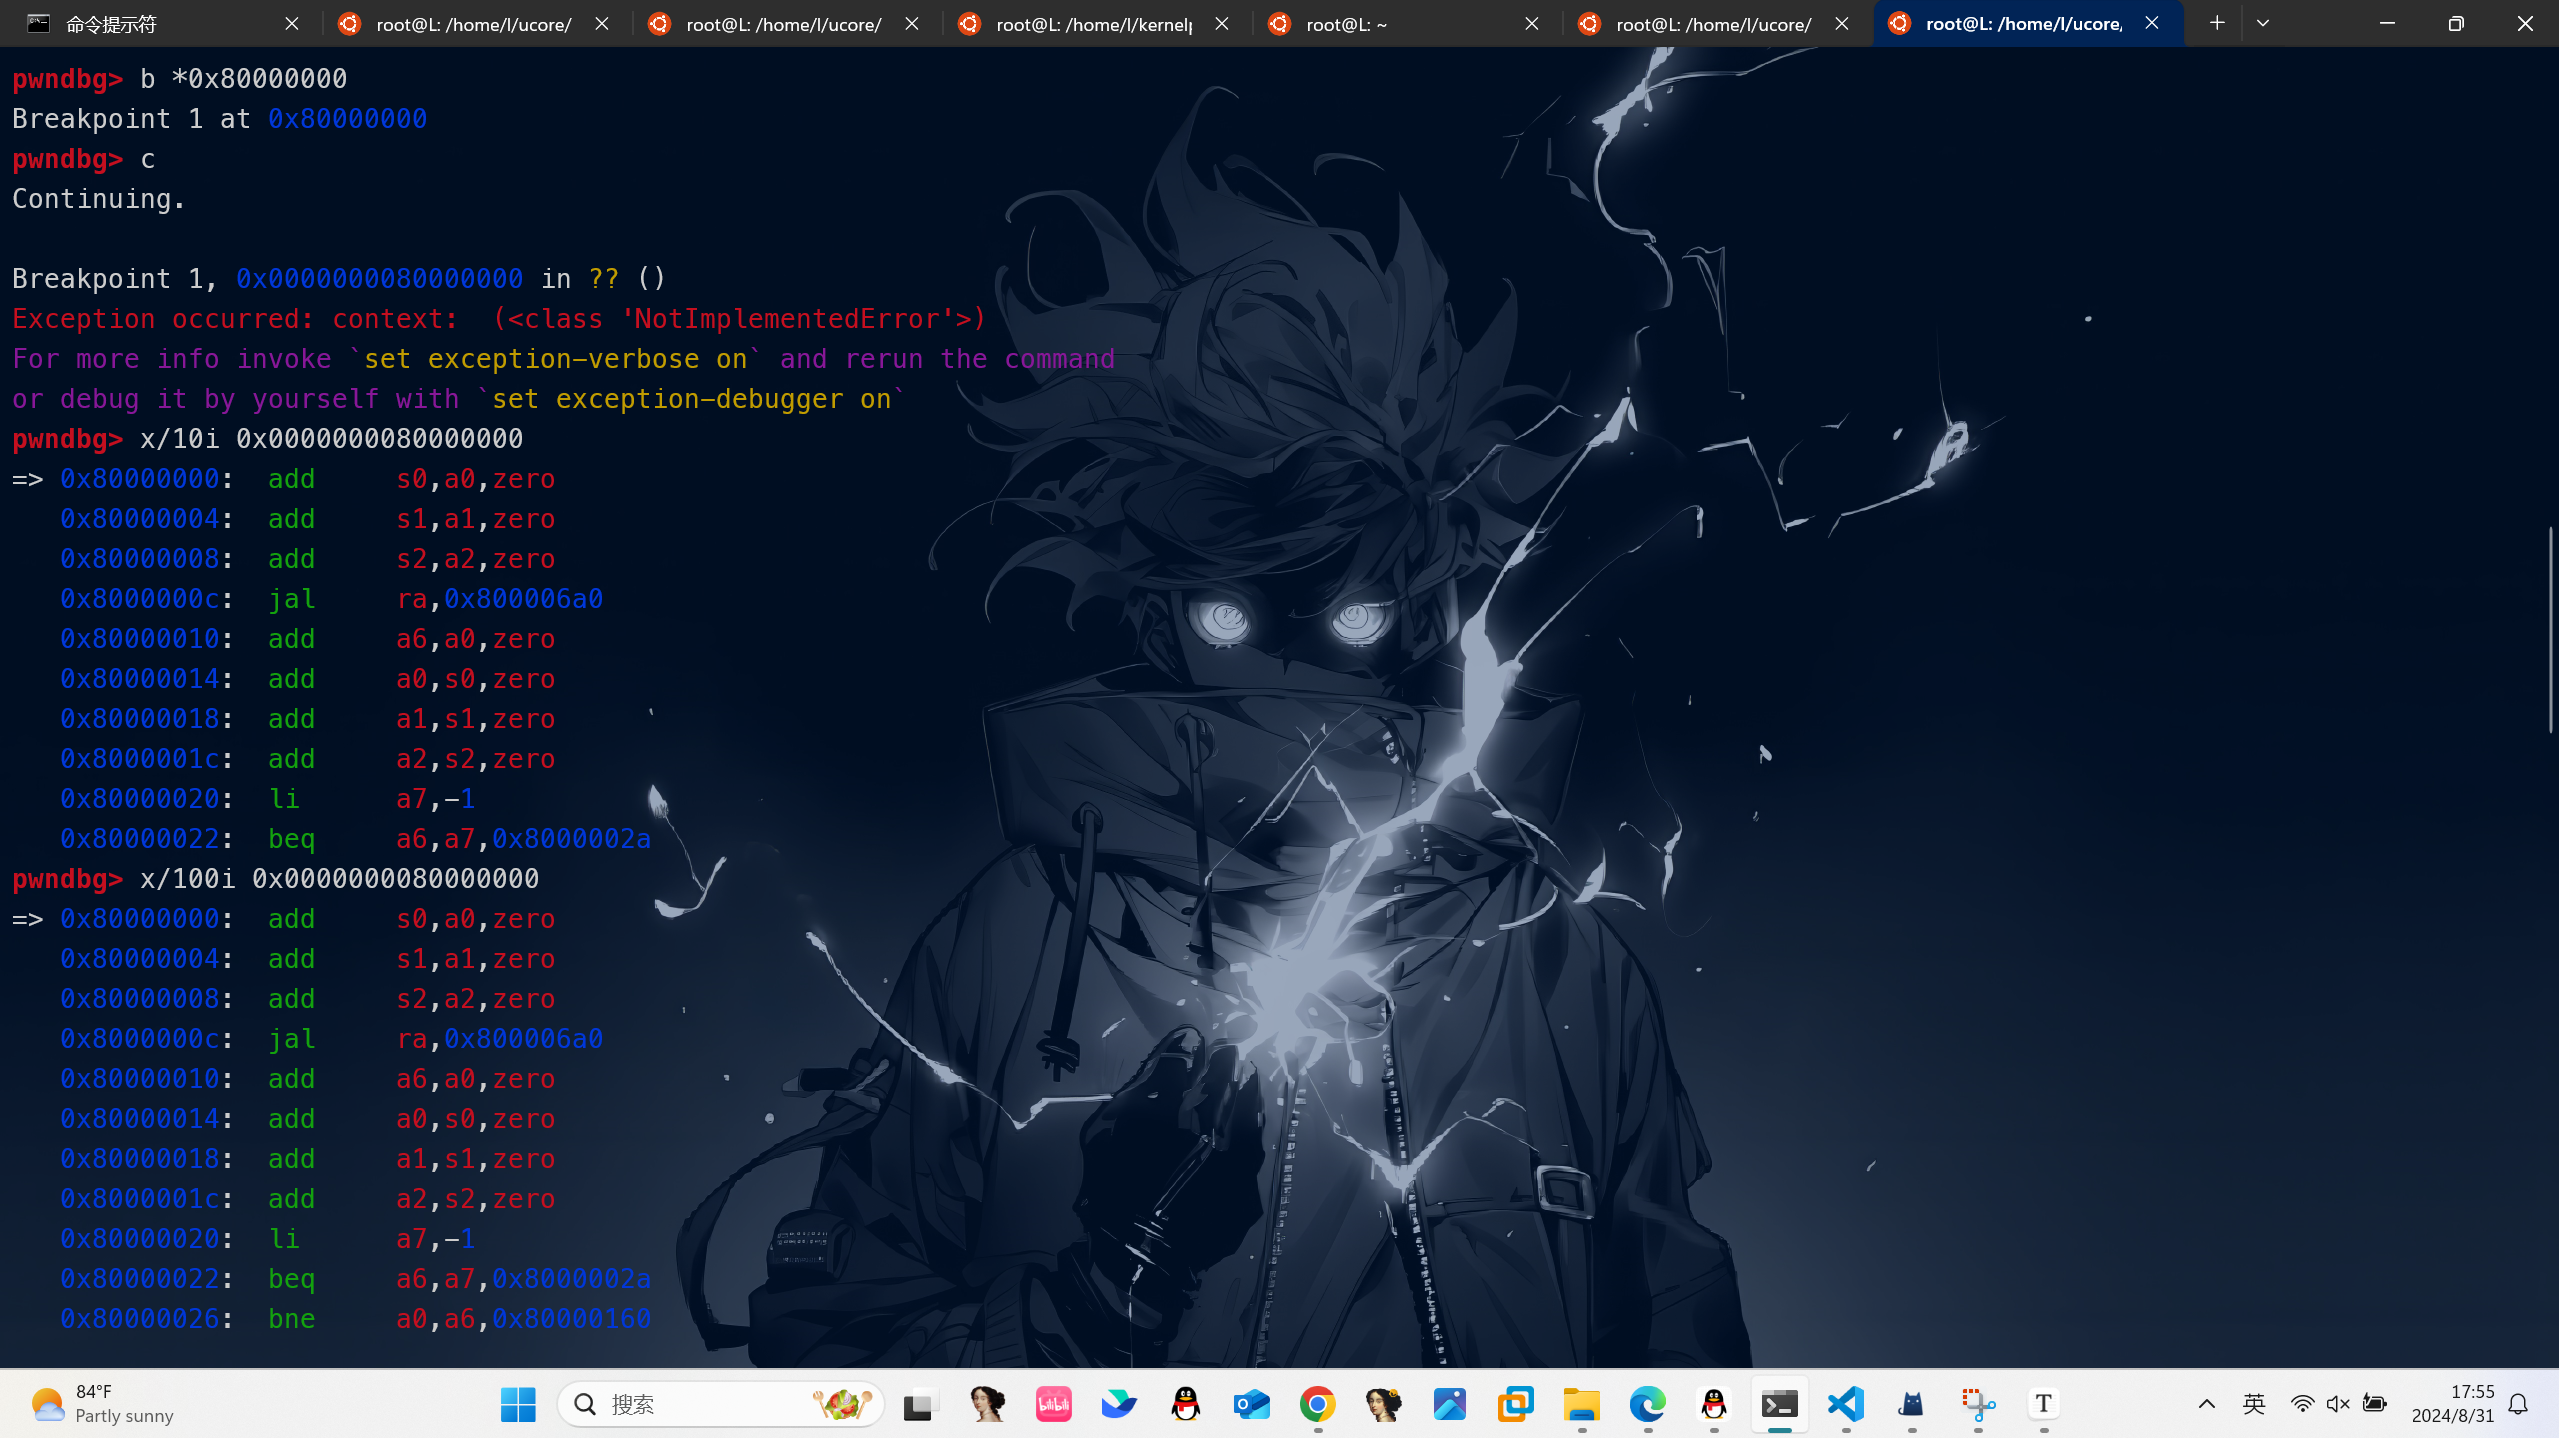The height and width of the screenshot is (1438, 2559).
Task: Open Microsoft Edge from the taskbar
Action: [x=1647, y=1404]
